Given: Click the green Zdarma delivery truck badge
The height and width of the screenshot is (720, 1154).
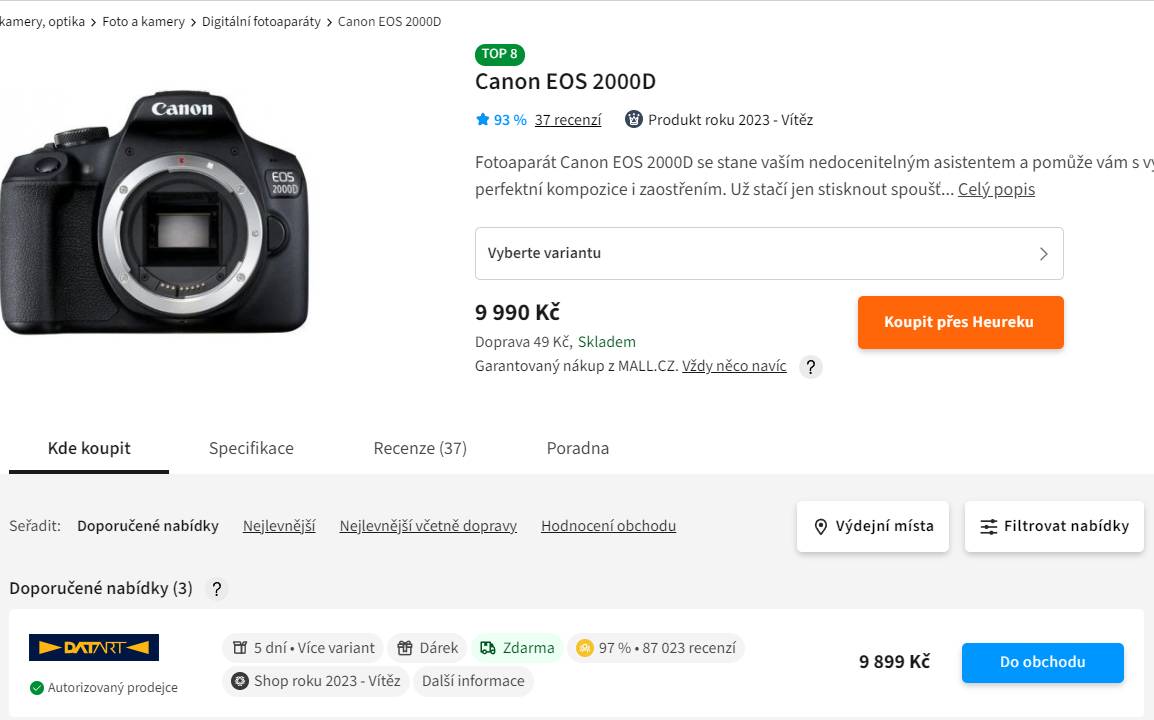Looking at the screenshot, I should [x=517, y=648].
